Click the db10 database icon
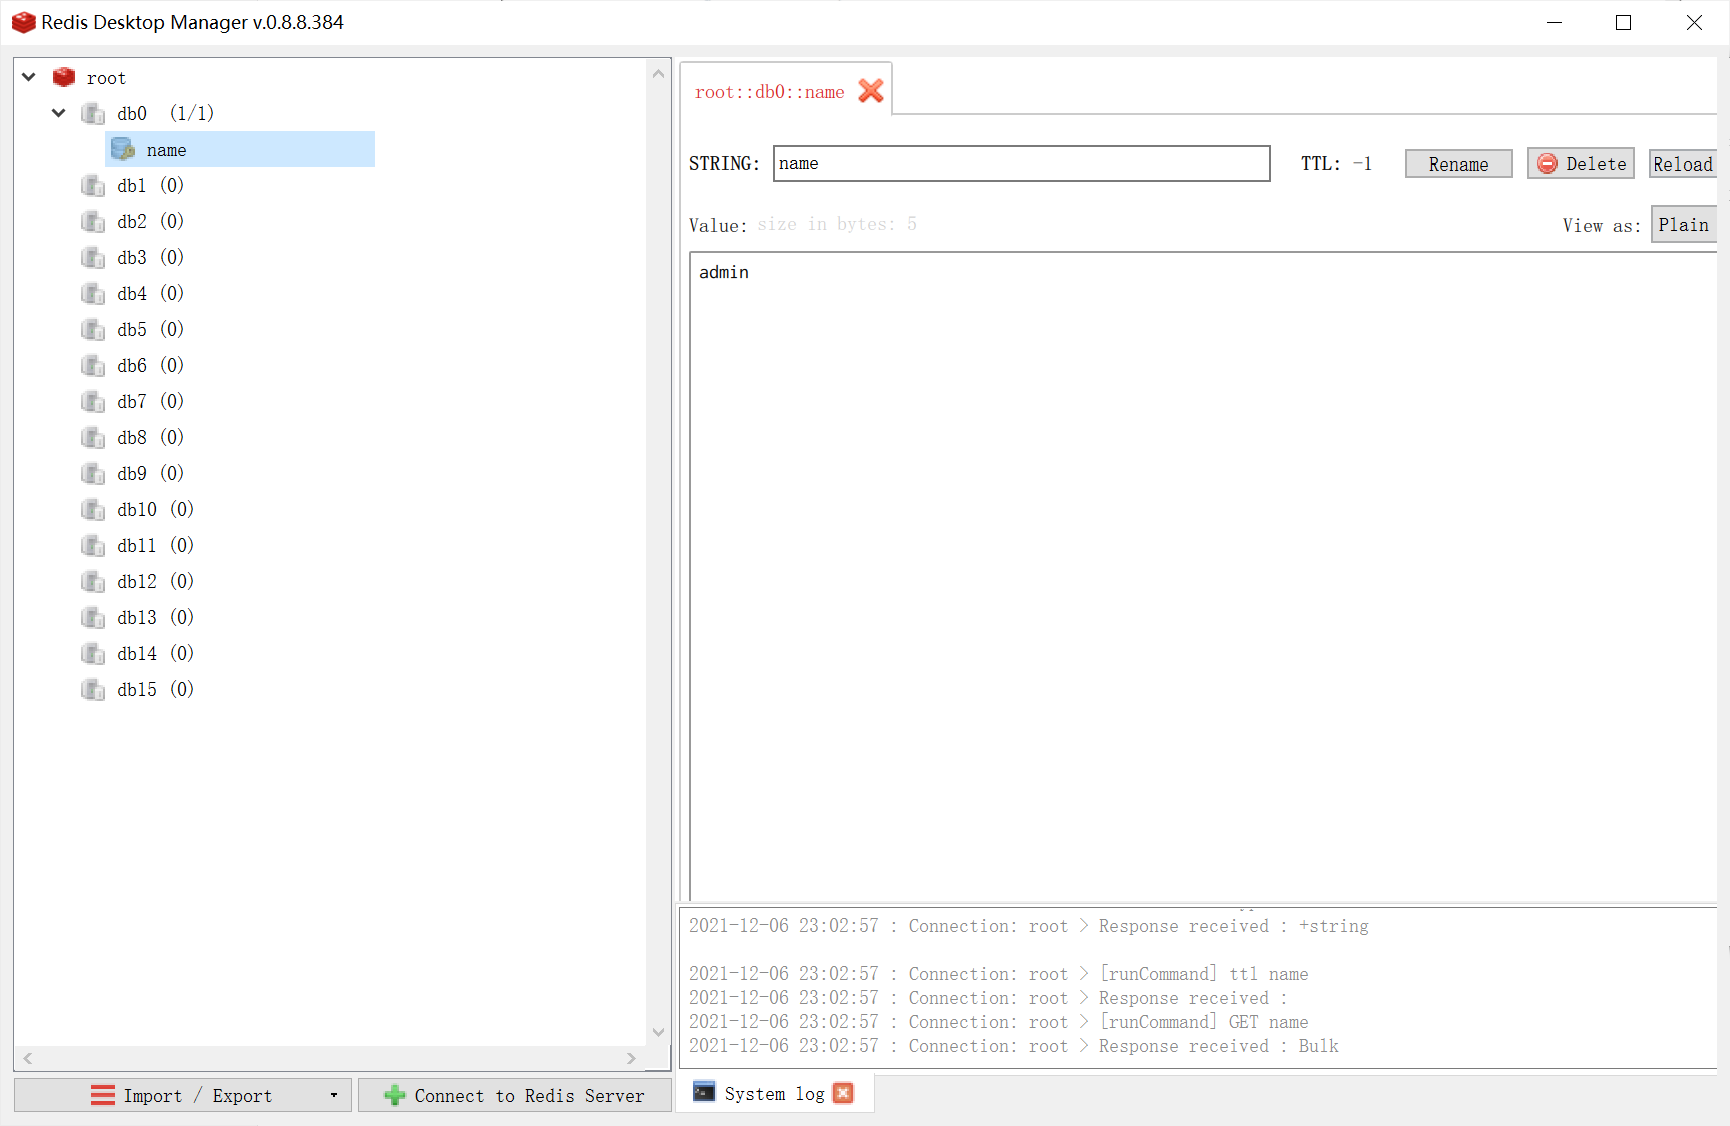 coord(93,509)
